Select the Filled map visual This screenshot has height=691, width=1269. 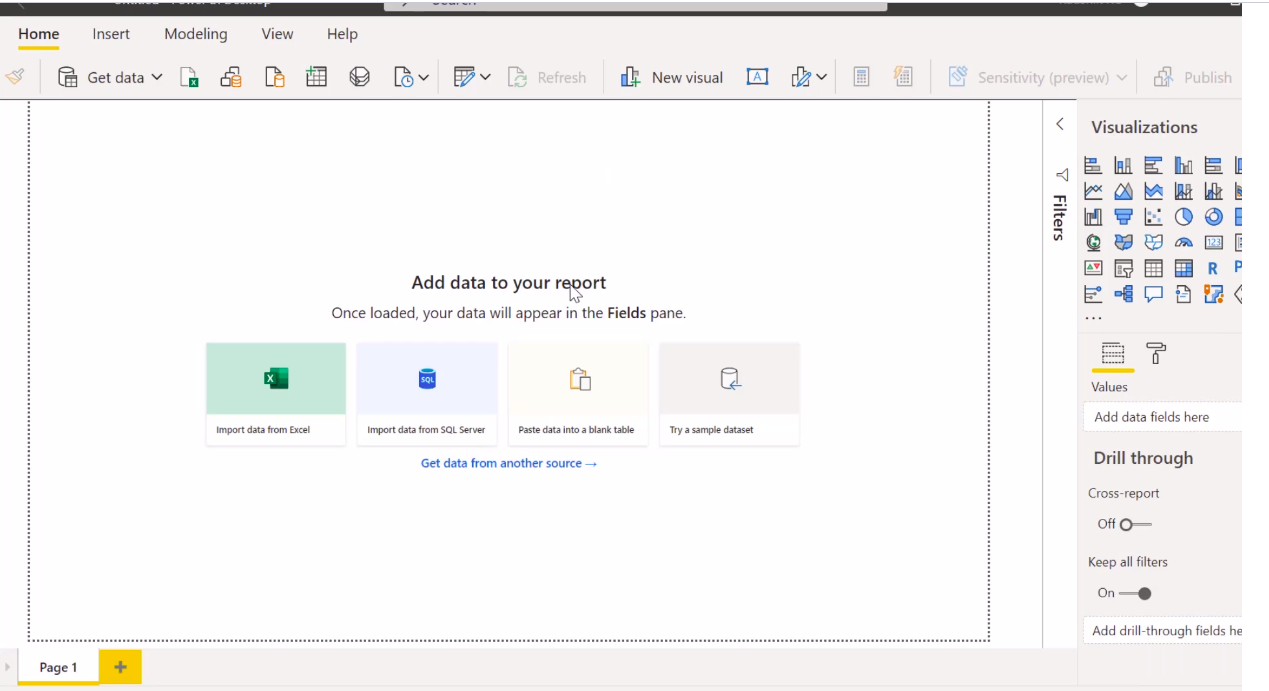pyautogui.click(x=1123, y=242)
